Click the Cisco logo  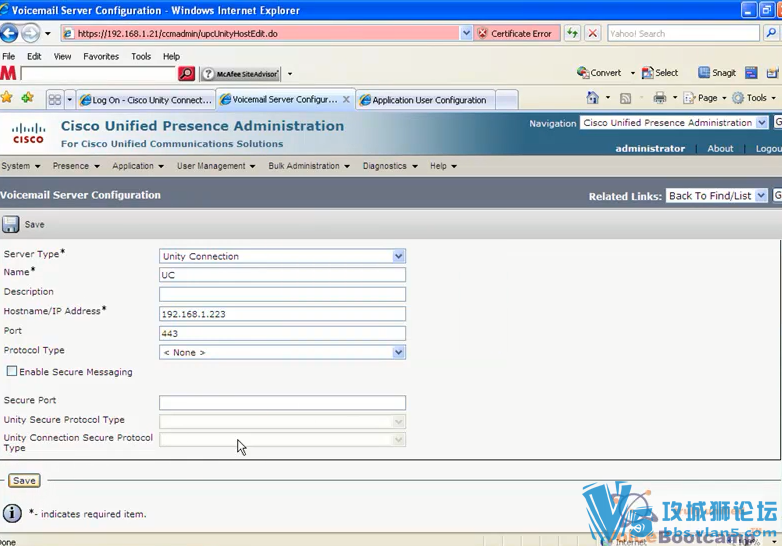pos(28,133)
